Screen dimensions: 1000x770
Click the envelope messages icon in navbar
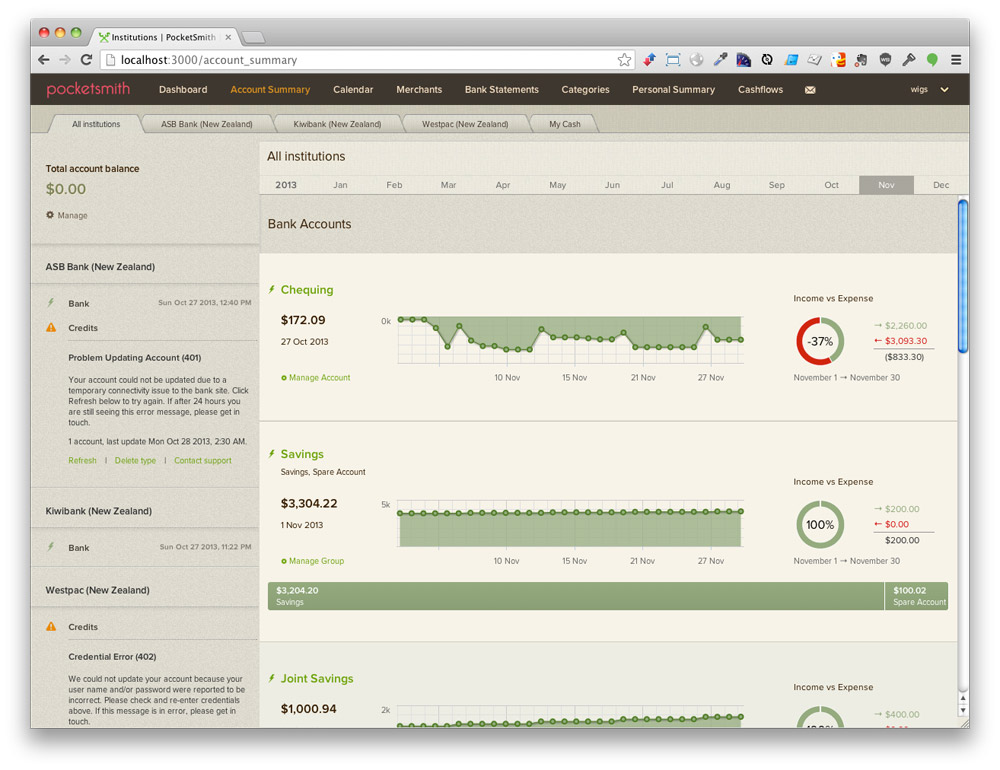pos(810,90)
